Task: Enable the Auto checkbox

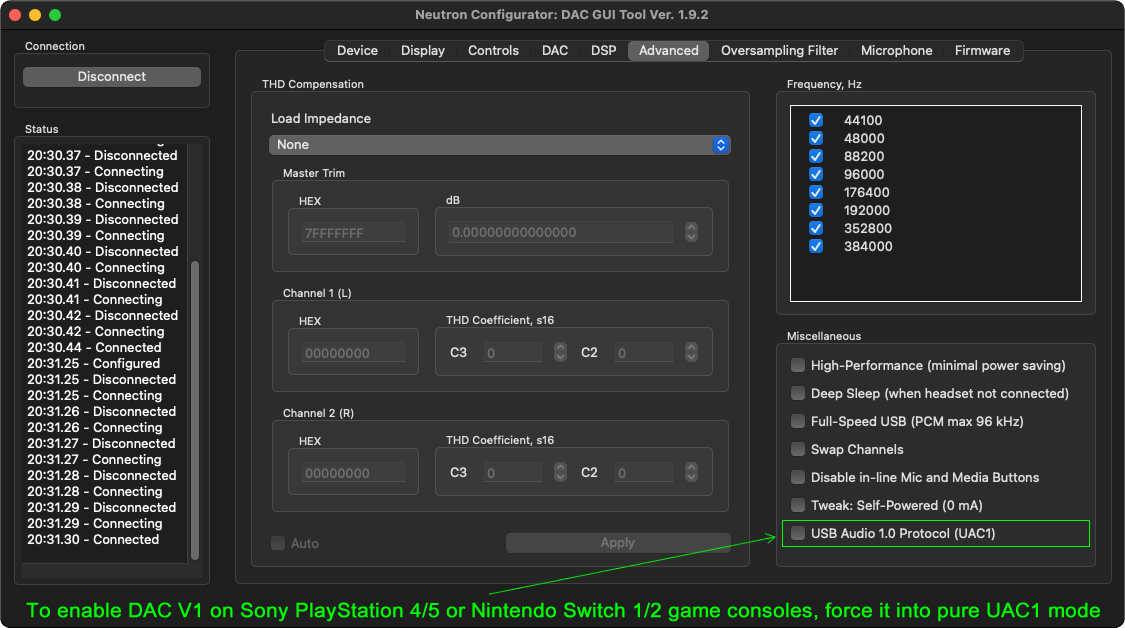Action: point(278,543)
